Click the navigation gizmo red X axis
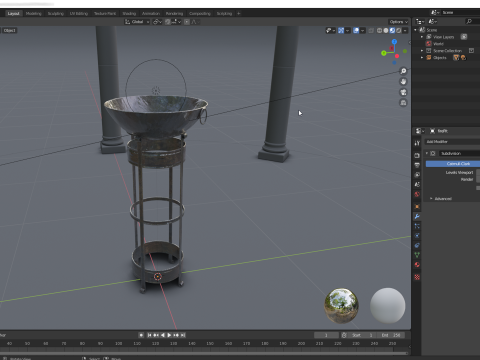The width and height of the screenshot is (480, 360). (397, 56)
